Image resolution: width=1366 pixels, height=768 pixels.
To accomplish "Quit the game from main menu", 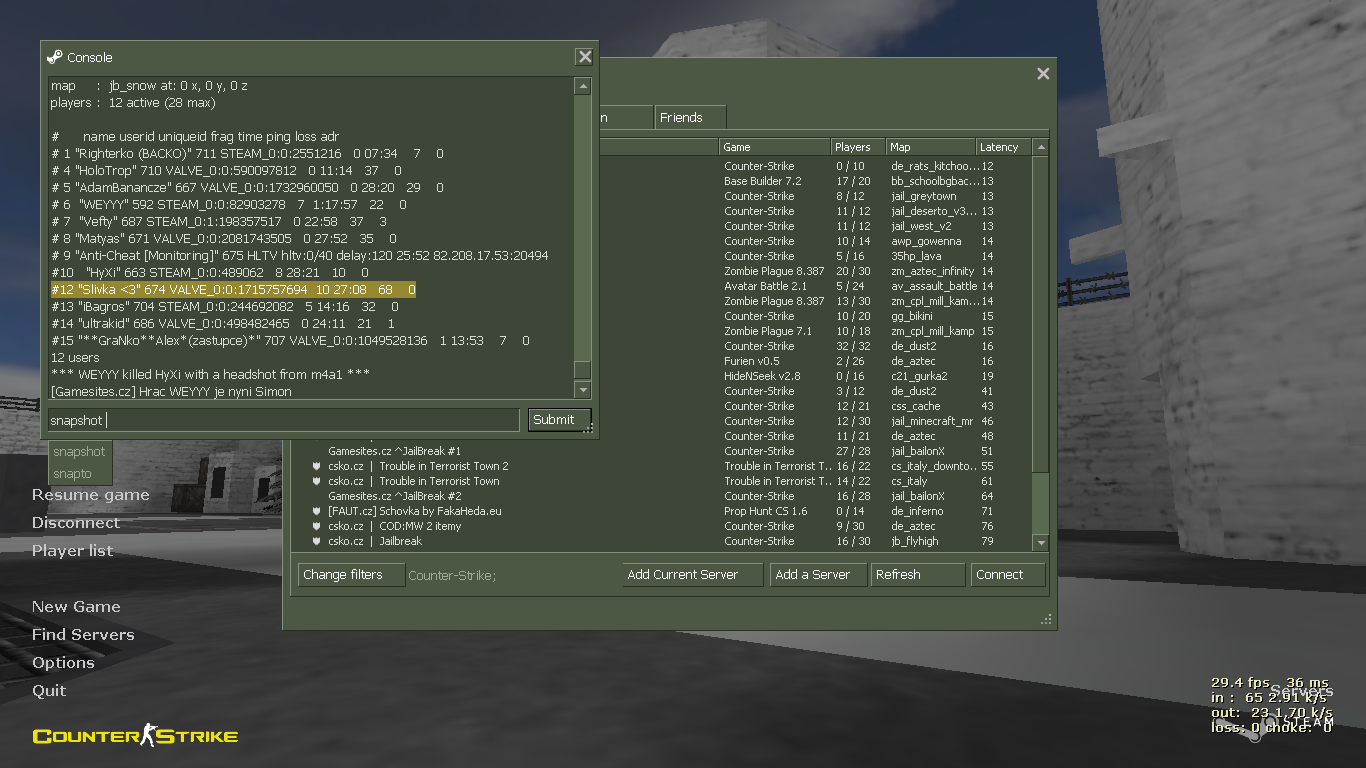I will tap(49, 691).
